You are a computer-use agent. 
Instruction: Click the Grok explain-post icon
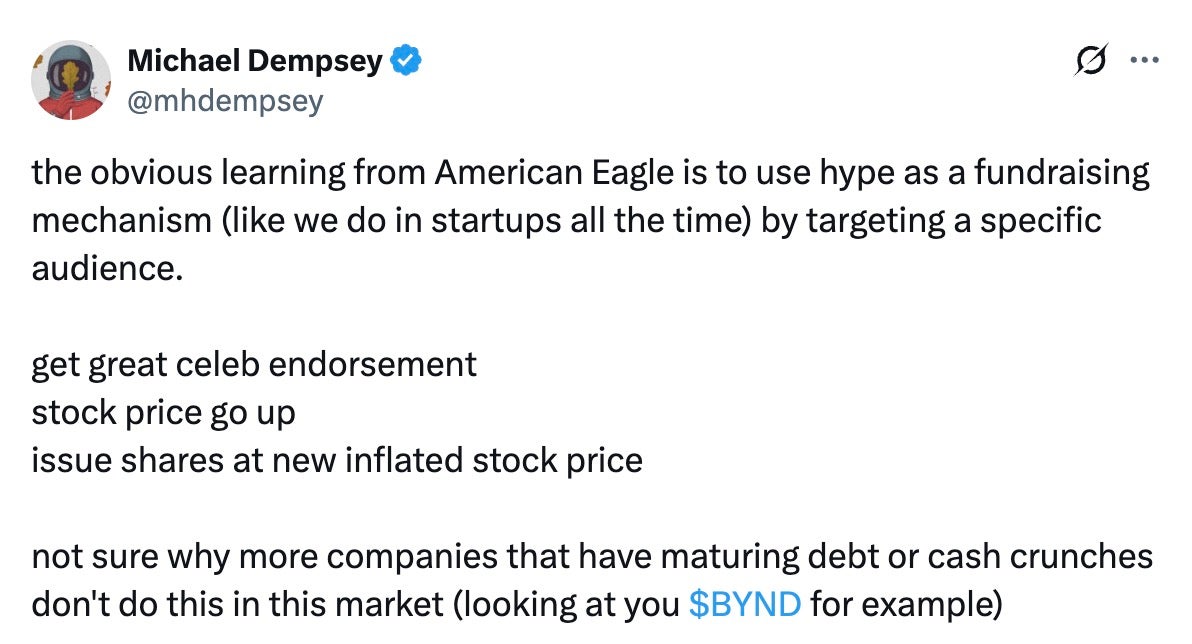click(1090, 59)
